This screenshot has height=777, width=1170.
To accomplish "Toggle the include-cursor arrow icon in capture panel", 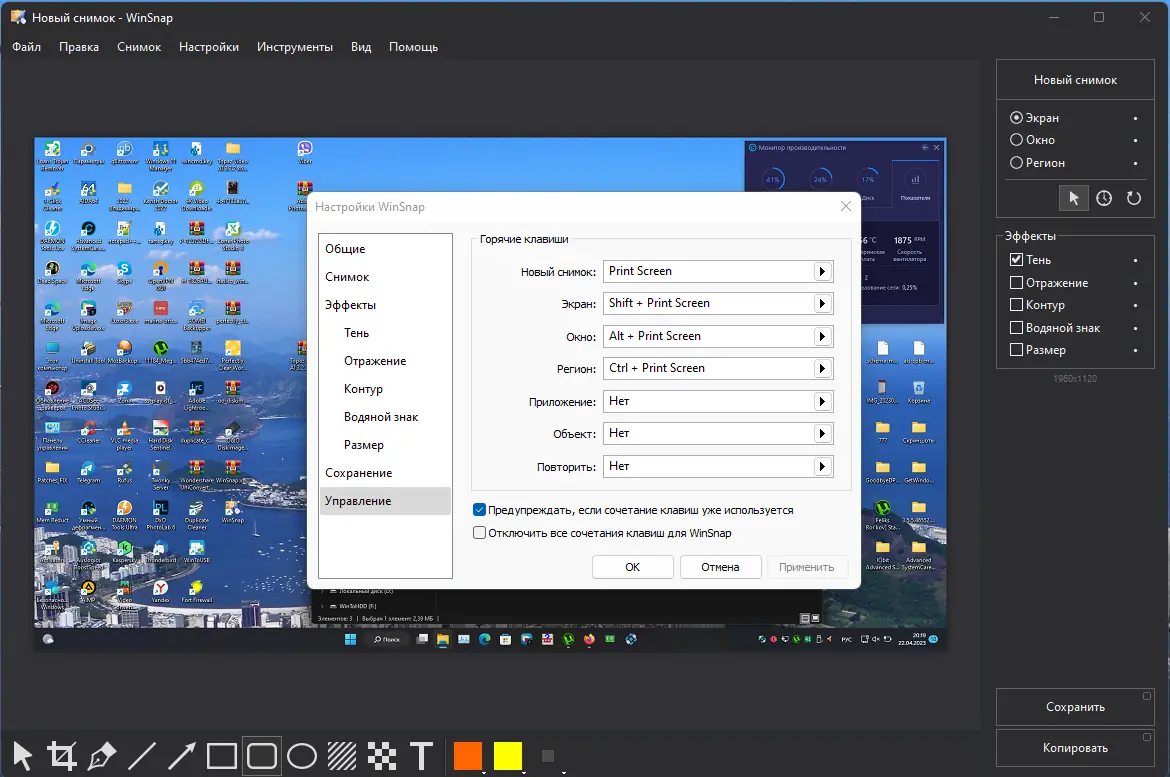I will coord(1074,198).
